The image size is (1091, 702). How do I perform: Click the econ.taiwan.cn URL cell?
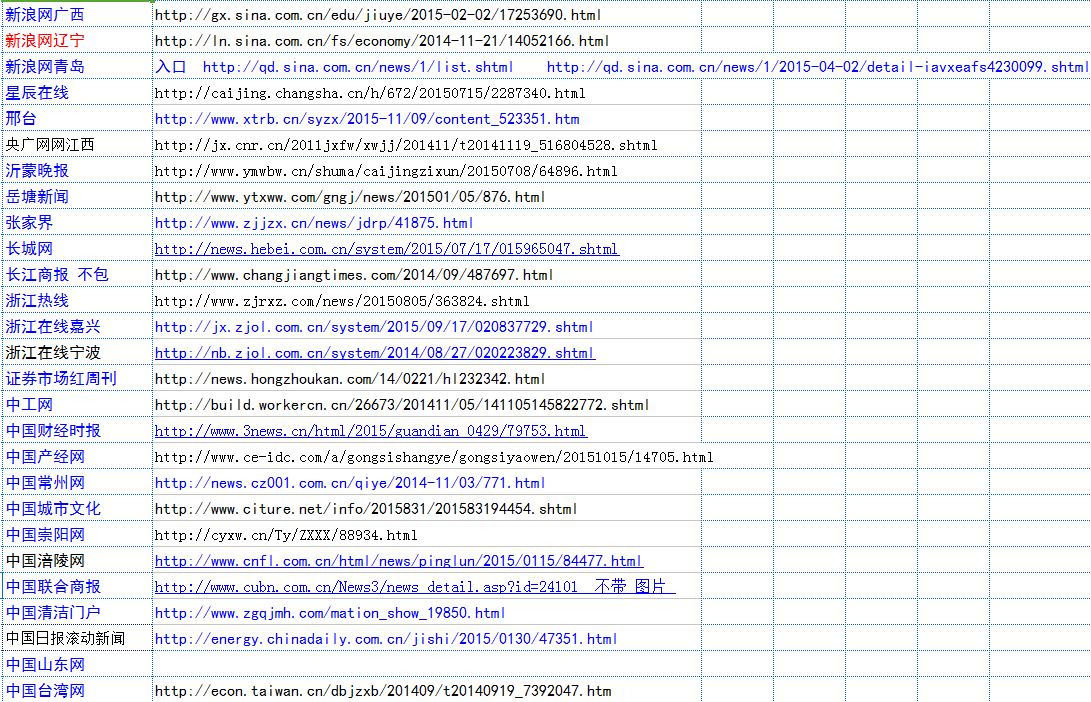pyautogui.click(x=427, y=690)
